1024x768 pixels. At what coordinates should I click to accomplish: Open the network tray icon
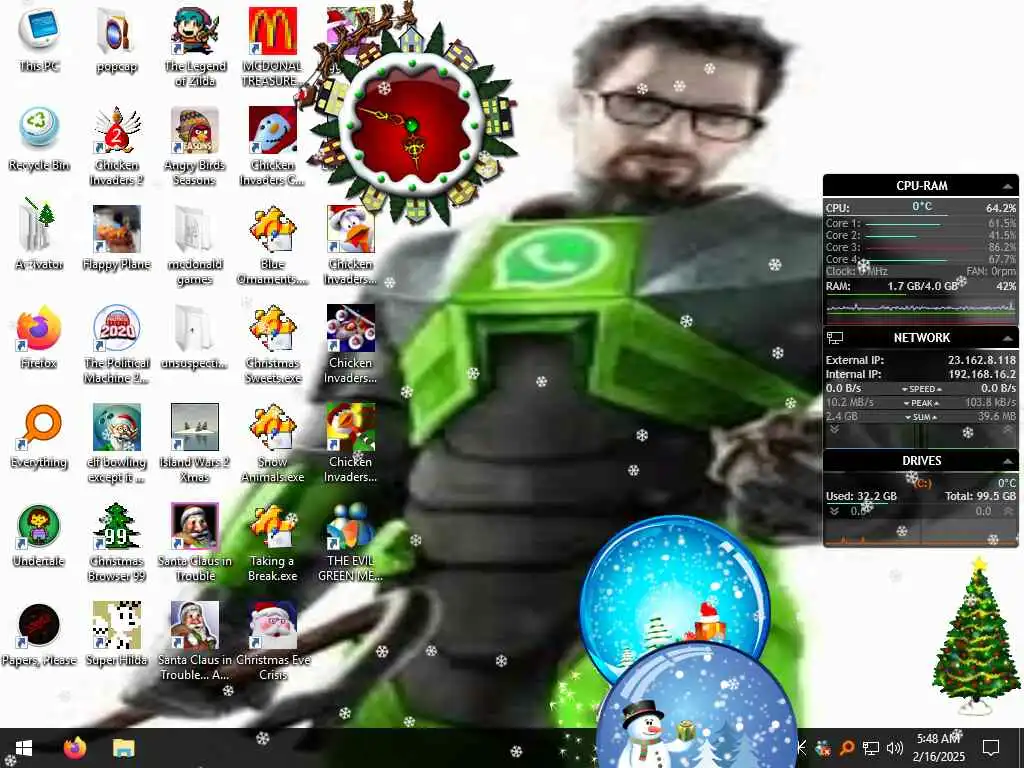pyautogui.click(x=871, y=748)
